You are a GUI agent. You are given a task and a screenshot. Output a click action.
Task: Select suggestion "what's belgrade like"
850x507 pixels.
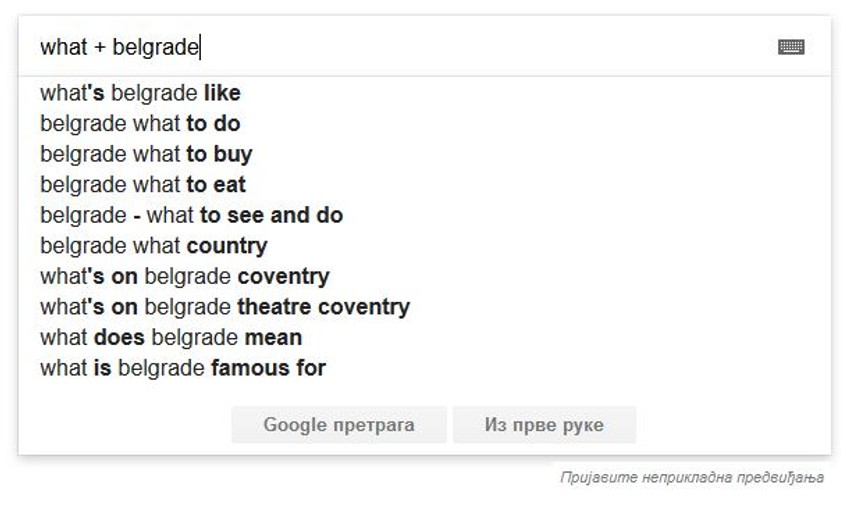[140, 94]
